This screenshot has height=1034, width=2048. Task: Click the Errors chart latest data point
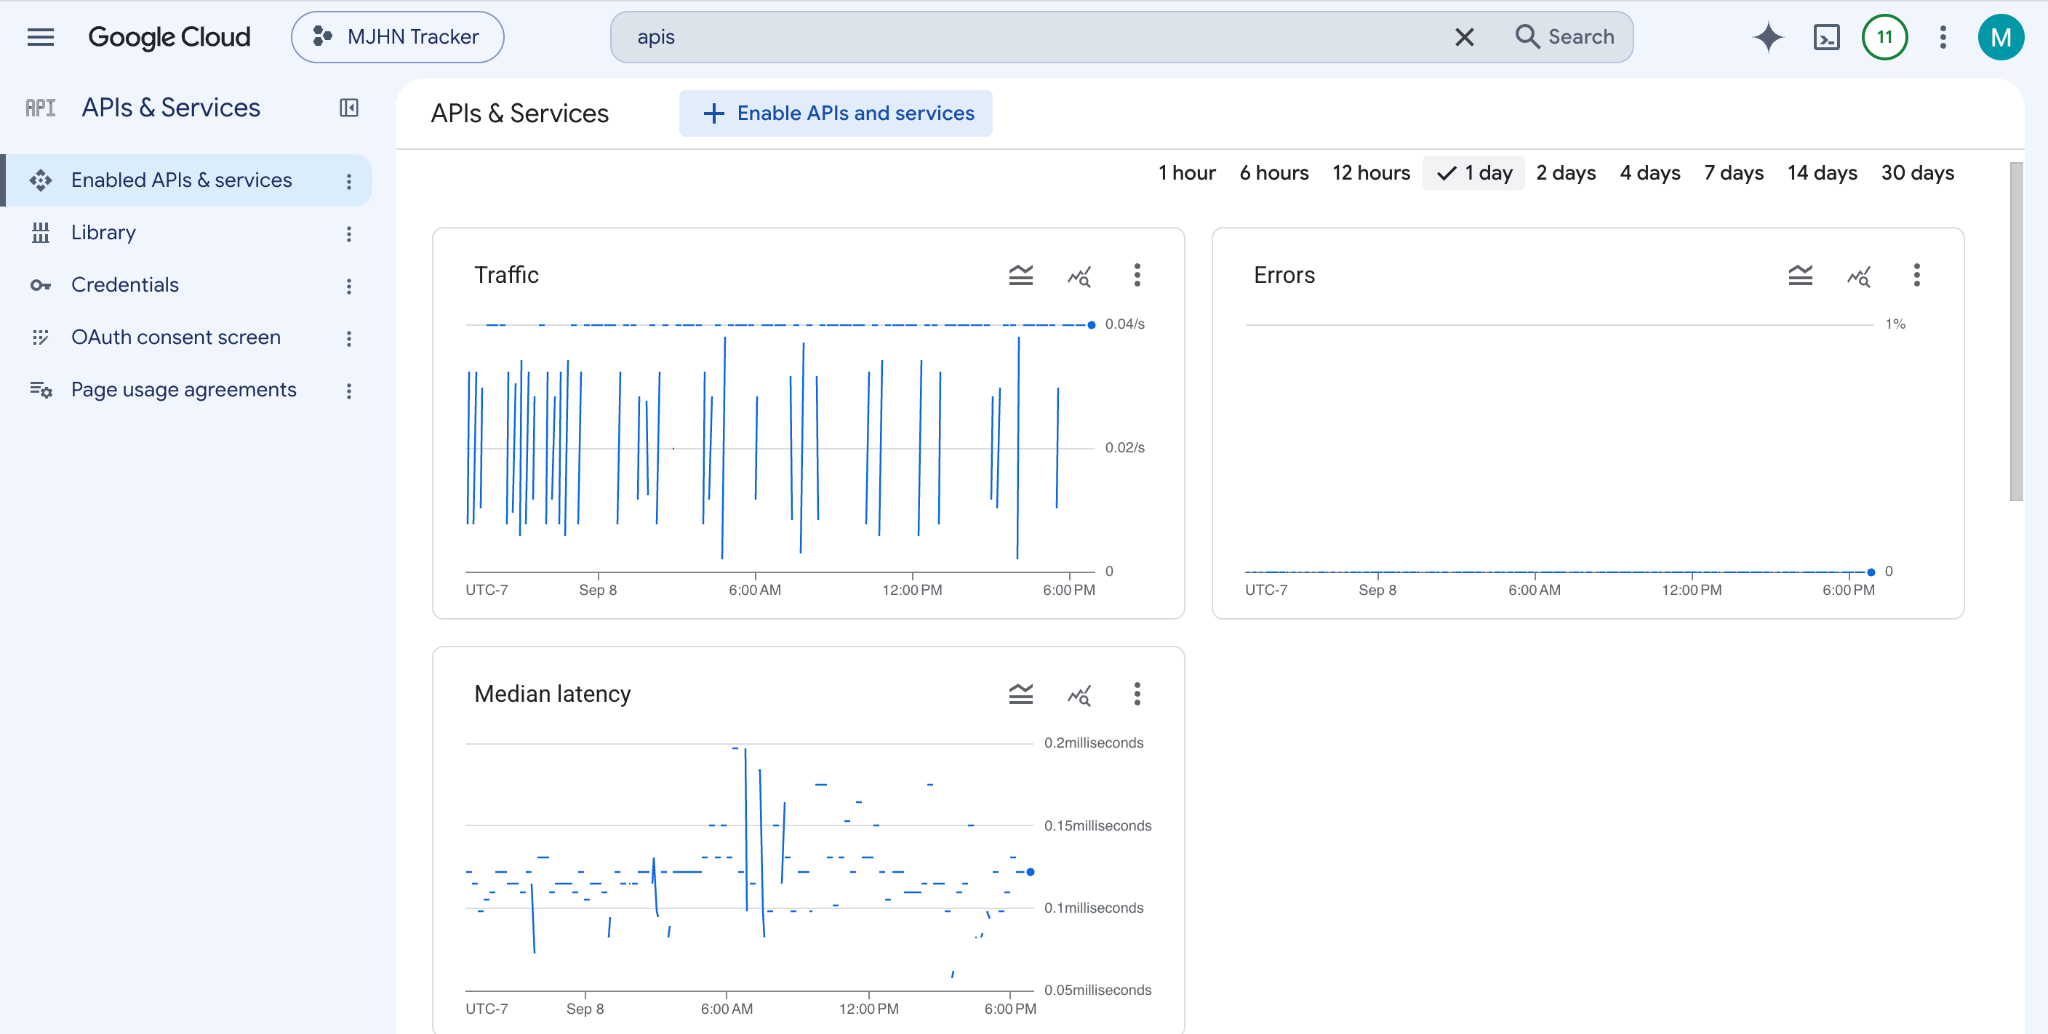1871,572
